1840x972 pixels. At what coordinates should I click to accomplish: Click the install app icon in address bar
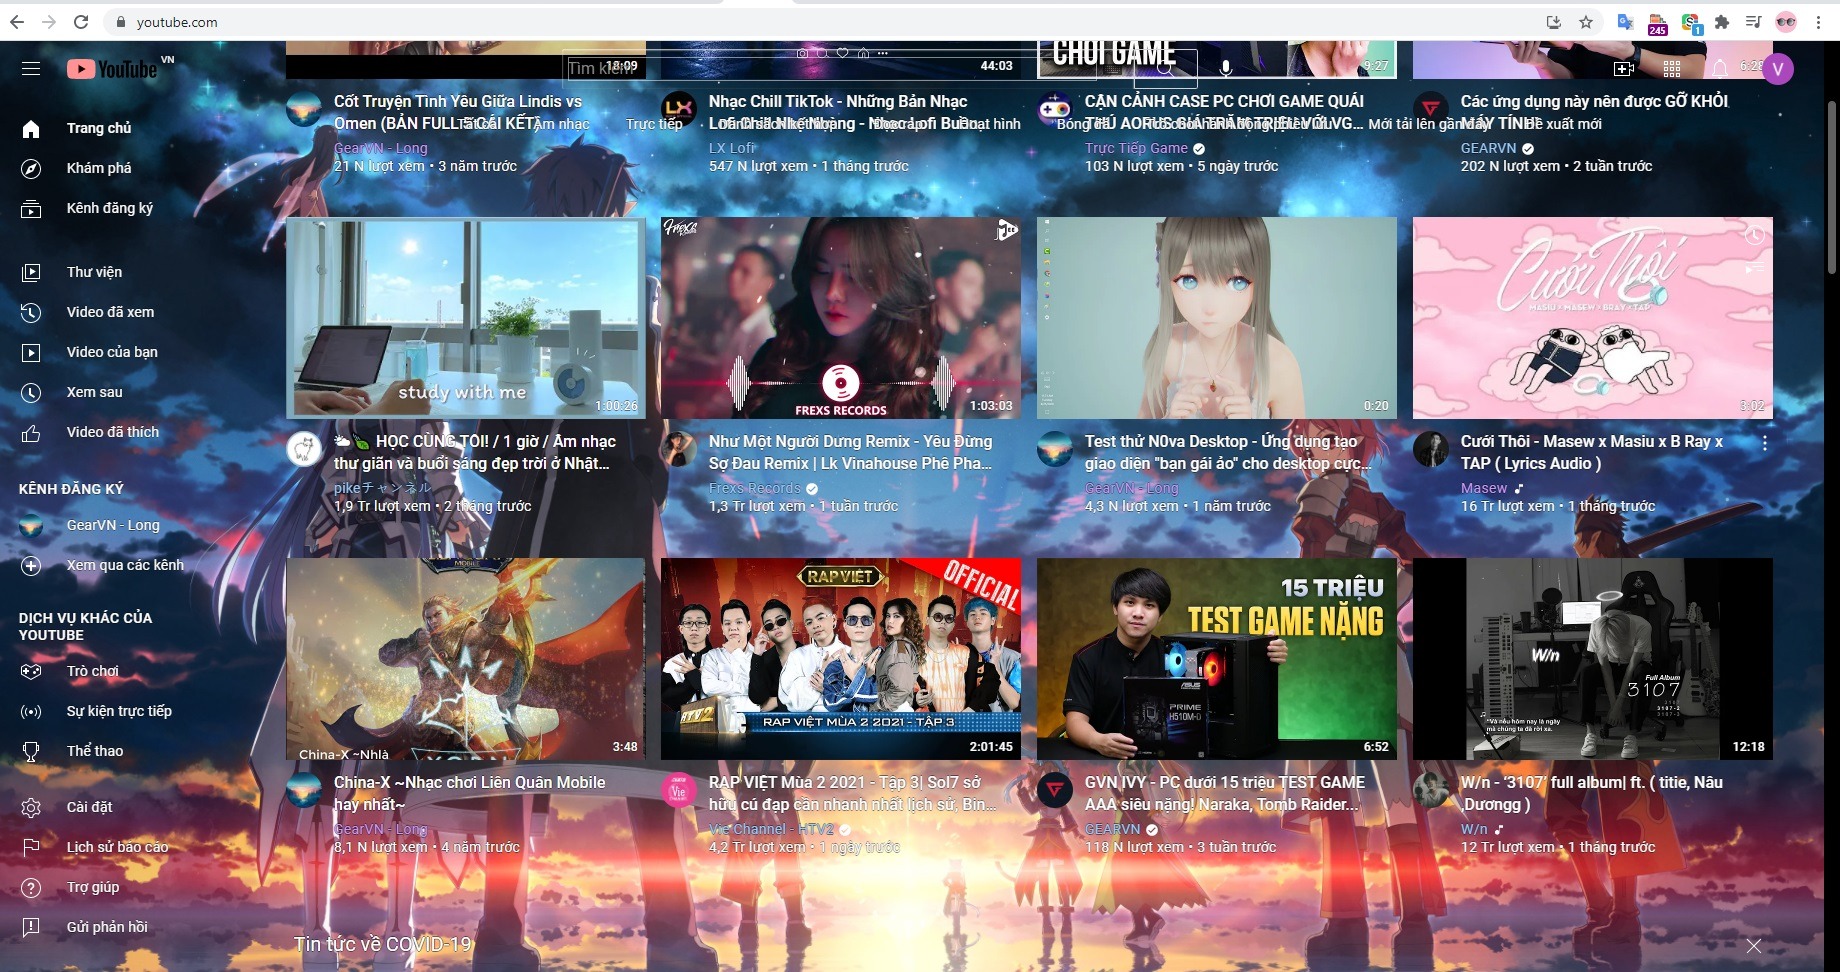[1554, 22]
